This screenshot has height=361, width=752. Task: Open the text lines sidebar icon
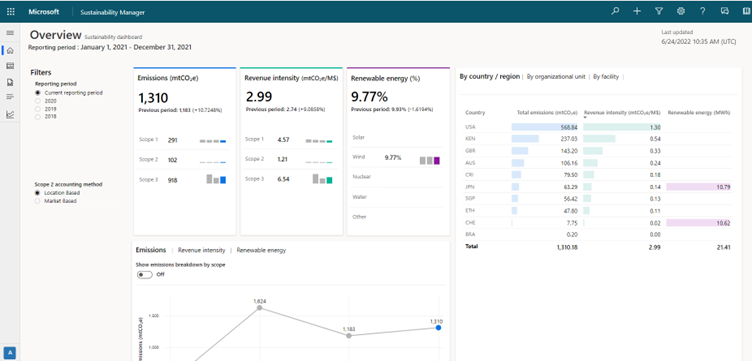pos(10,97)
